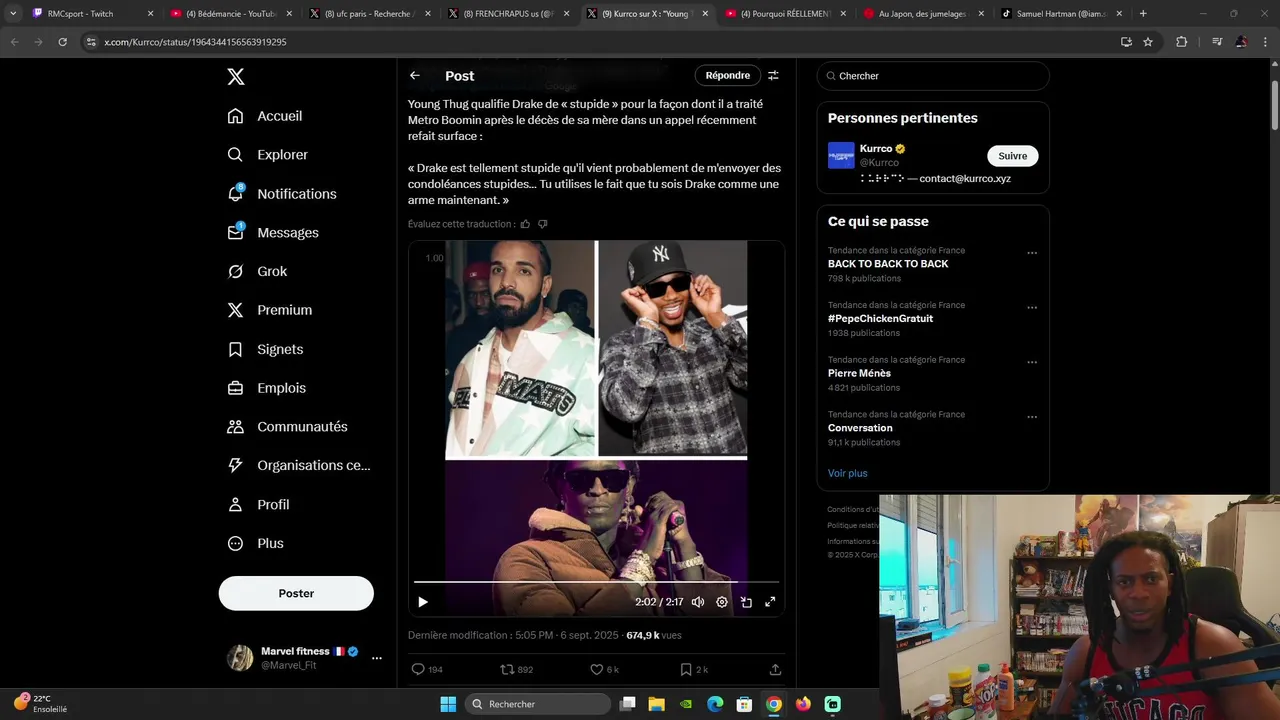Click the Répondre button
This screenshot has width=1280, height=720.
click(728, 76)
